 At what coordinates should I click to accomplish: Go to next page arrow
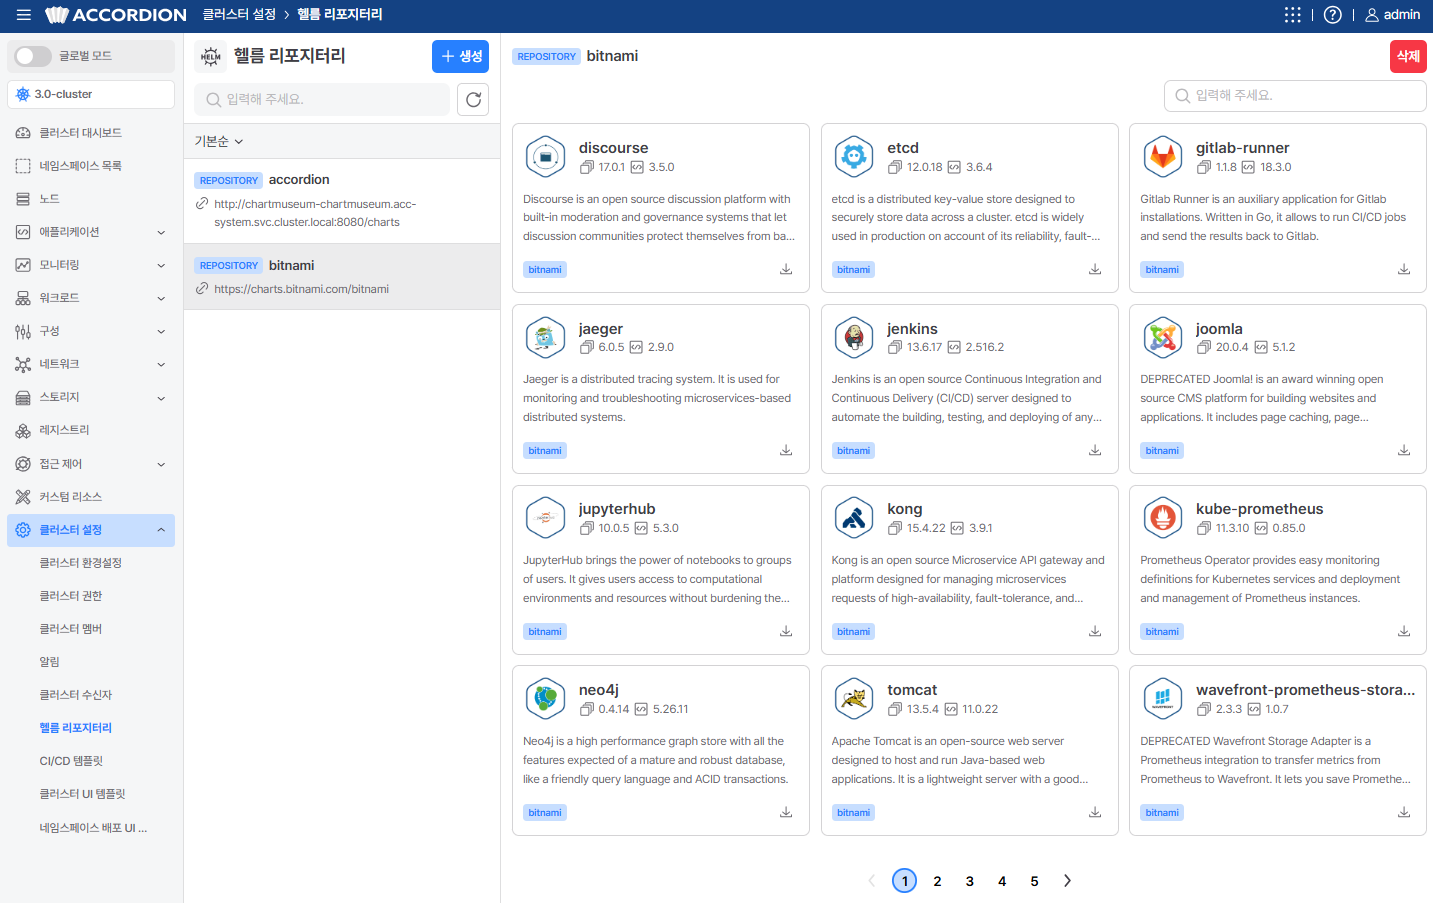[x=1067, y=881]
